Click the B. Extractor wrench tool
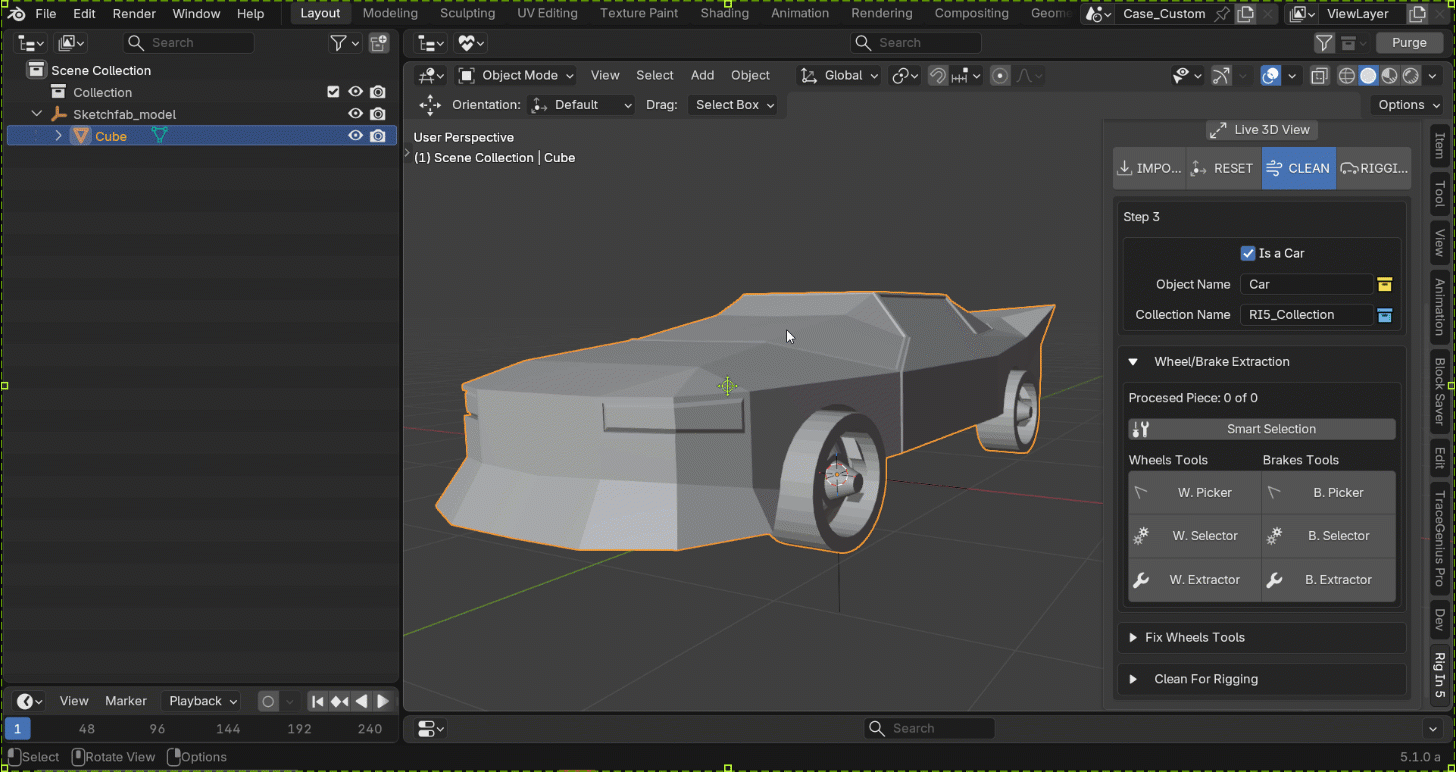Screen dimensions: 1456x772 [x=1328, y=580]
